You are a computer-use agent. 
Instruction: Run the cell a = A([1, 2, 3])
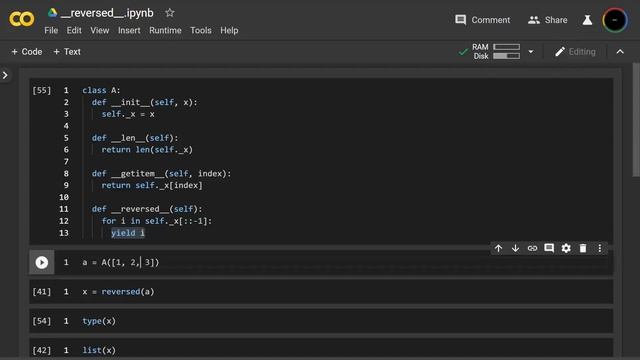(42, 262)
